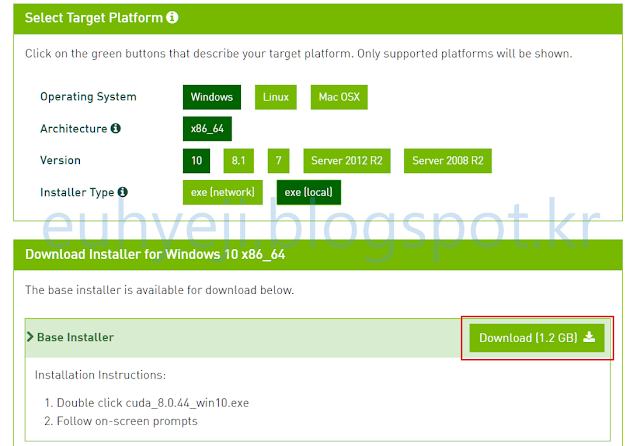Click info icon next to Architecture

[116, 128]
